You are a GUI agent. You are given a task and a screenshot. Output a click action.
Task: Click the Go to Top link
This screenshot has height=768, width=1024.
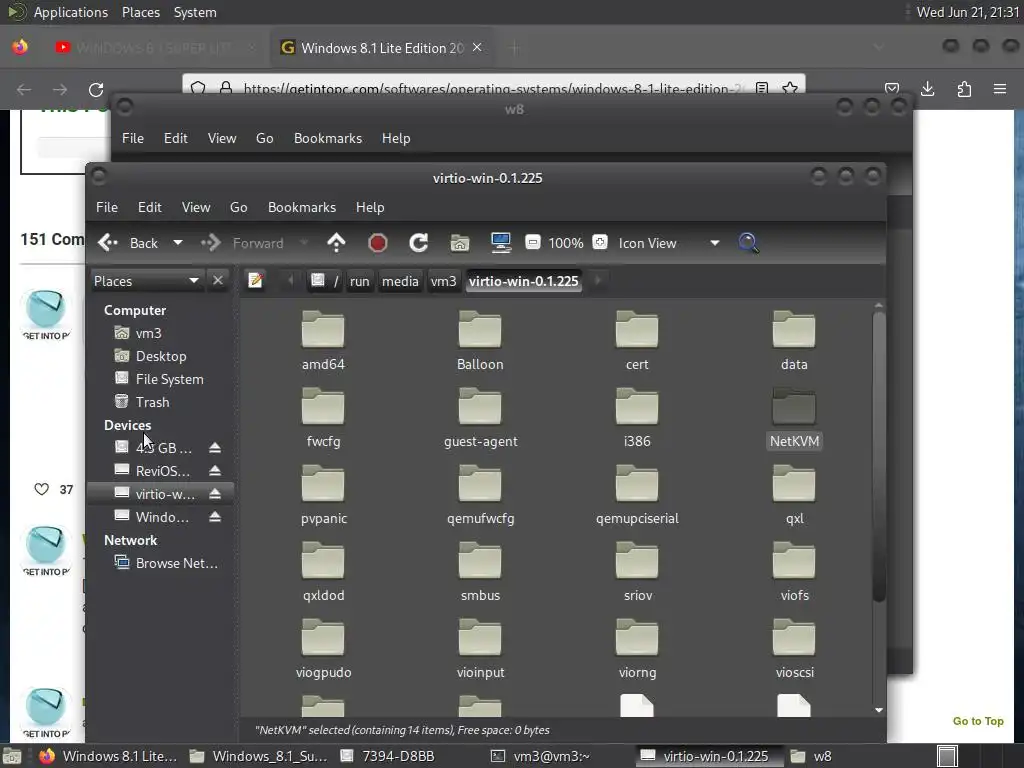[978, 721]
